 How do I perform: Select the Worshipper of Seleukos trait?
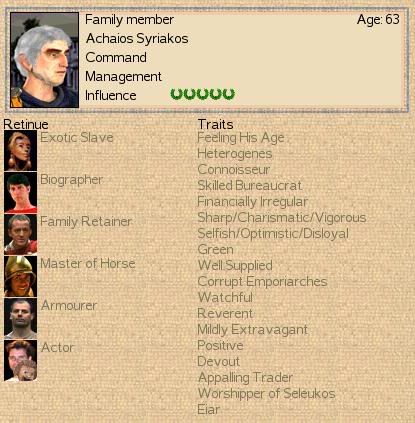(x=266, y=394)
